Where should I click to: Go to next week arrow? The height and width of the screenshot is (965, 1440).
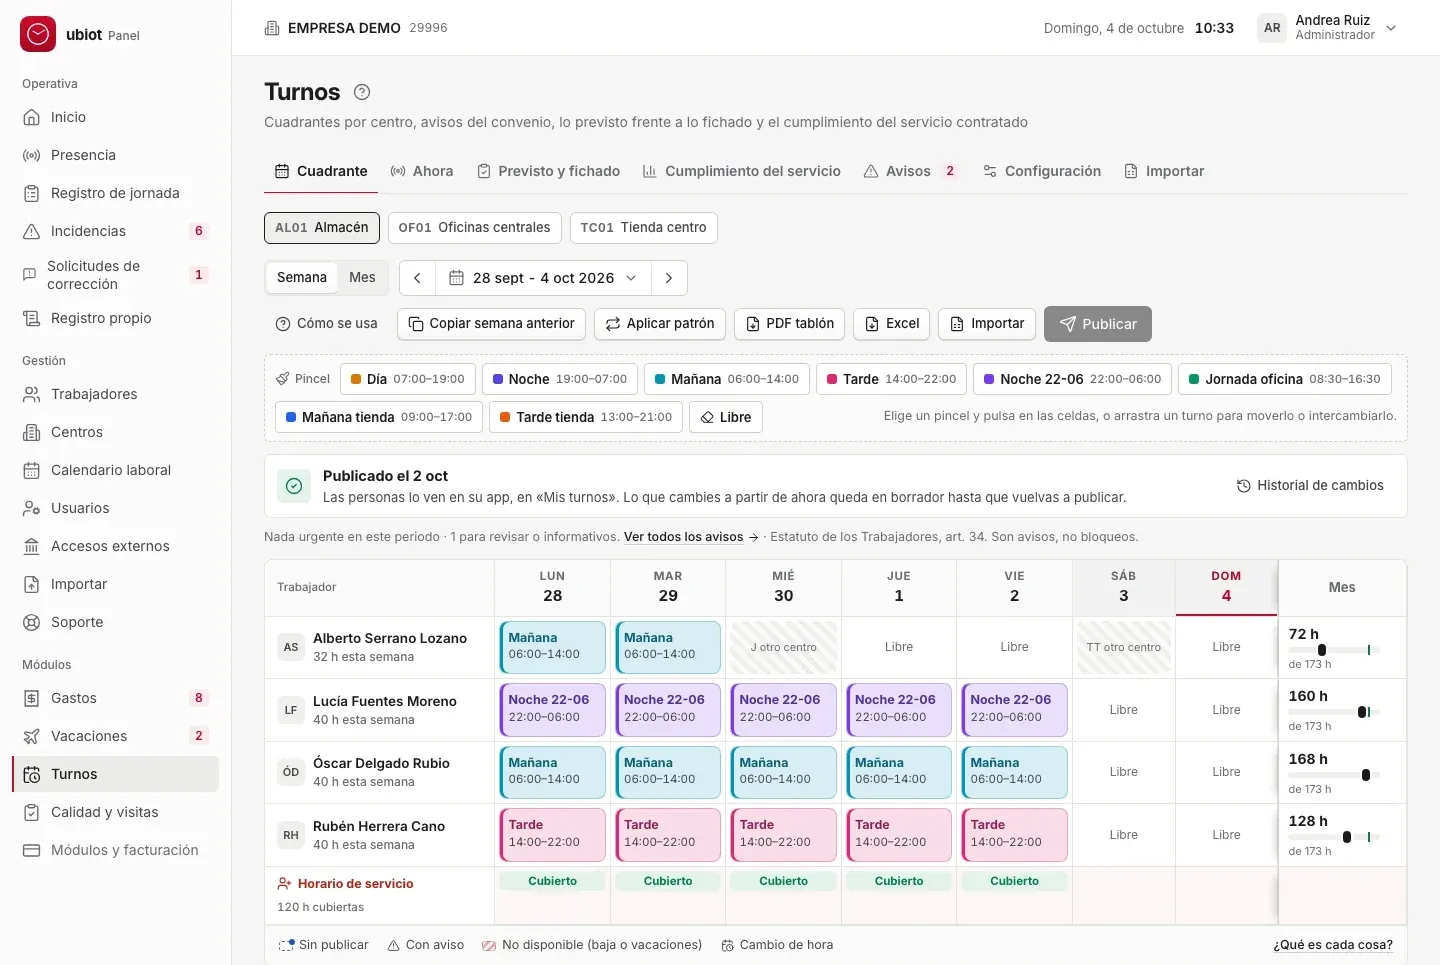[x=669, y=278]
